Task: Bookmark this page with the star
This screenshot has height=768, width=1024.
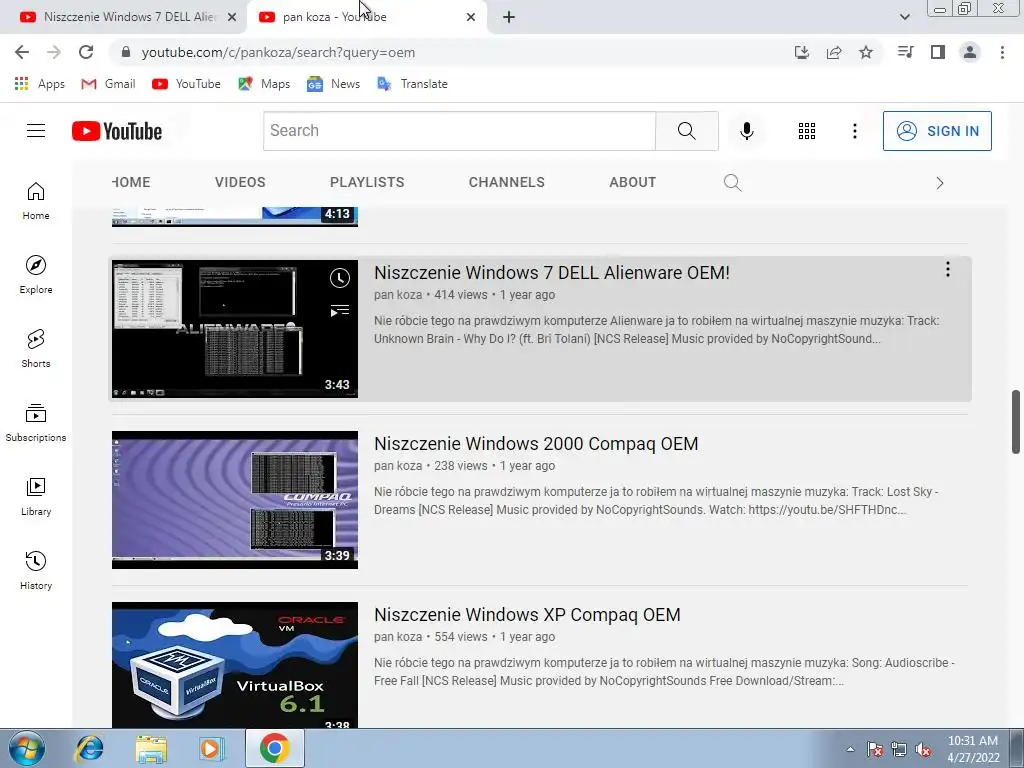Action: (x=866, y=52)
